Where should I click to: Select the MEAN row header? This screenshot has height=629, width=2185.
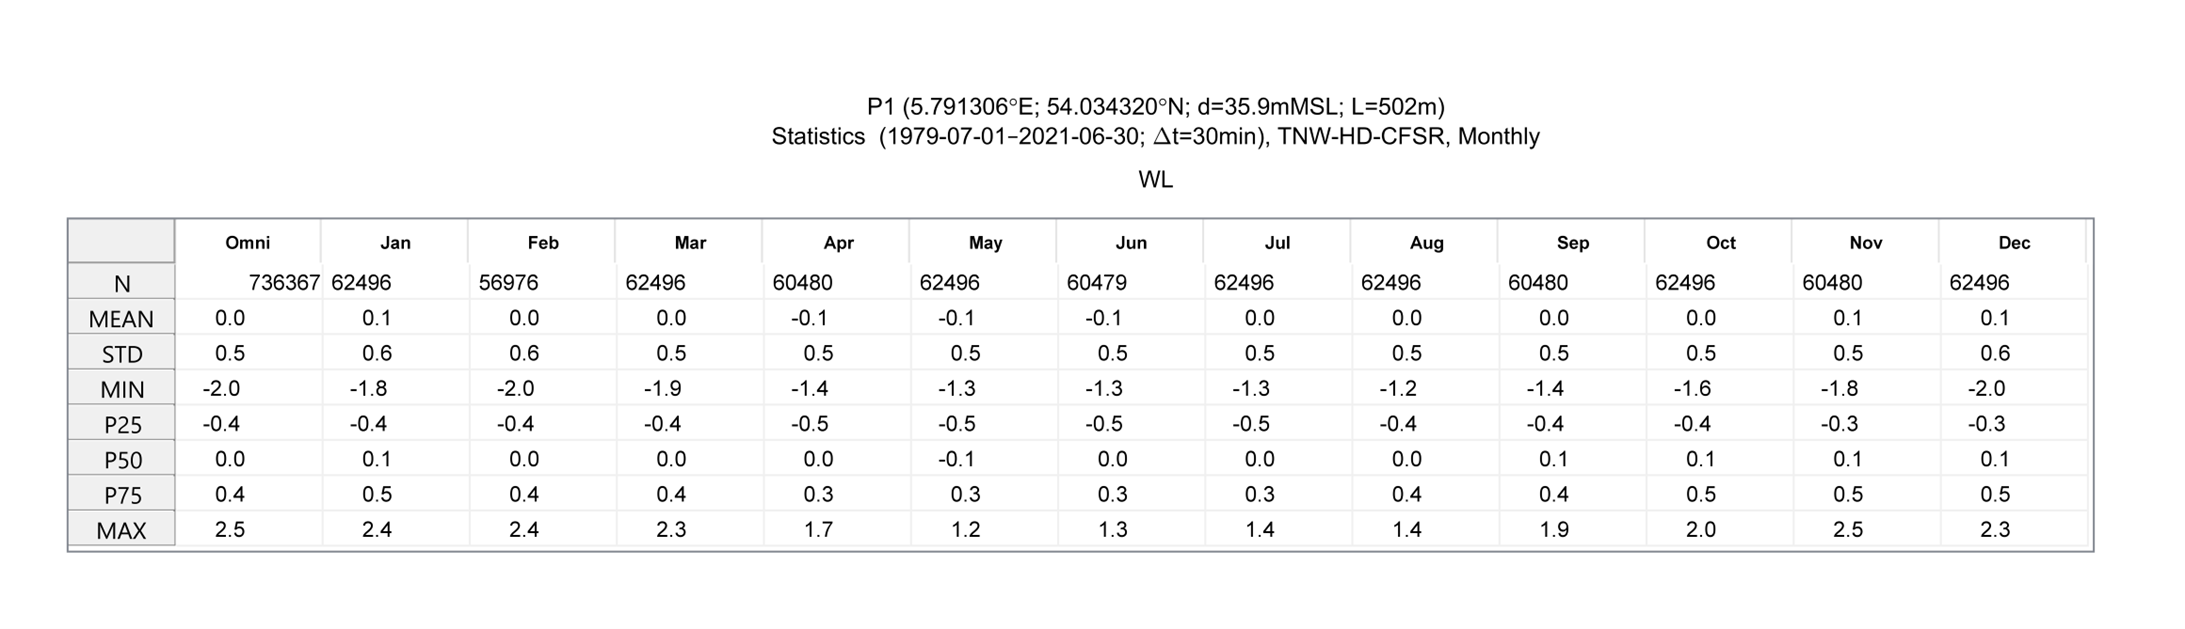pyautogui.click(x=121, y=318)
